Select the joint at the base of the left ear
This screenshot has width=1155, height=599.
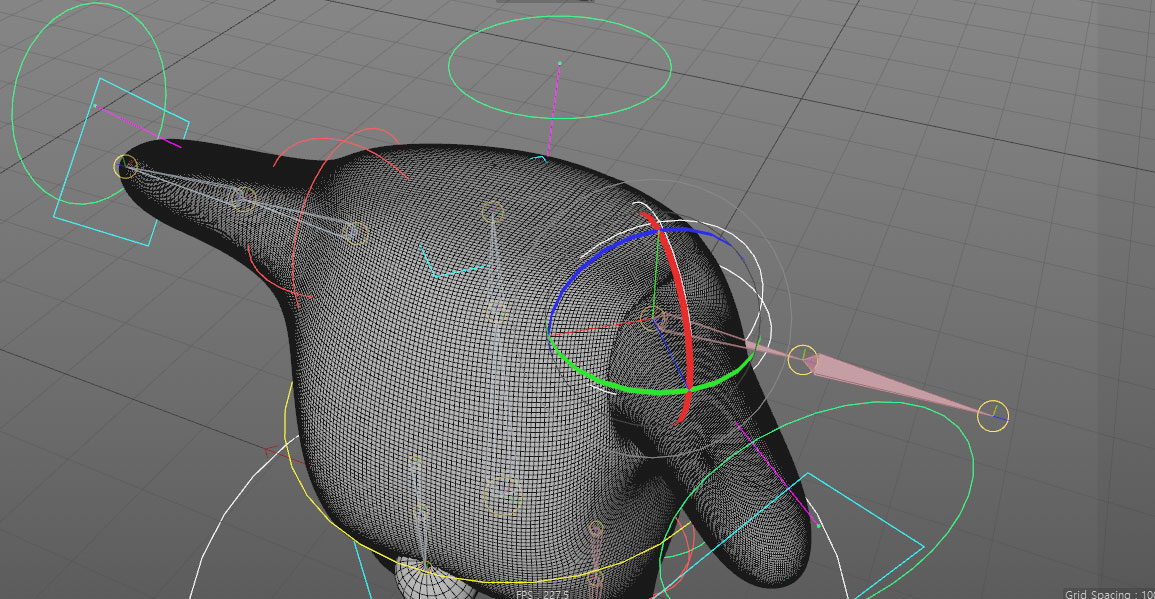pos(353,232)
